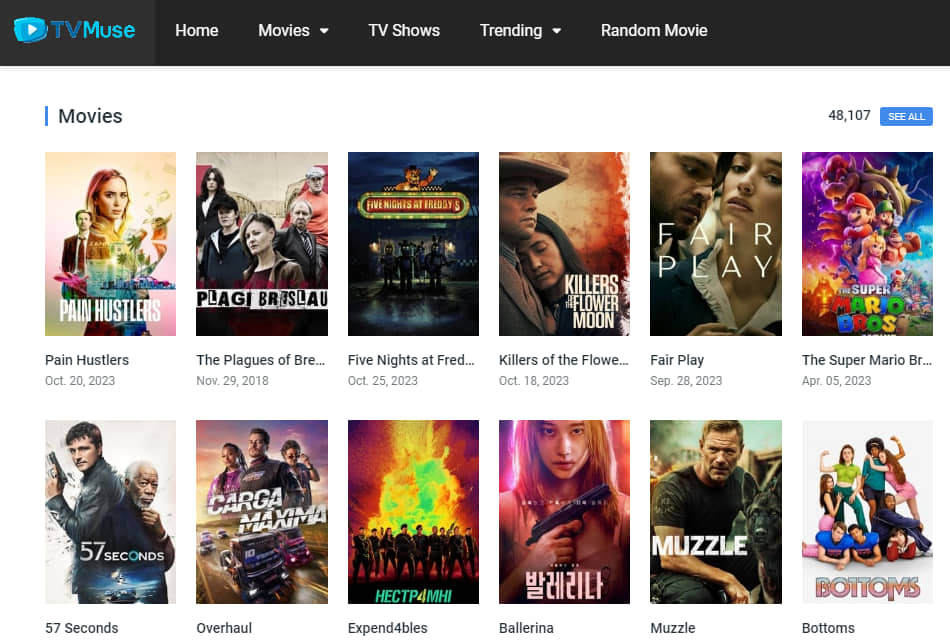Select the Oct. 18, 2023 date
Viewport: 950px width, 644px height.
coord(533,380)
